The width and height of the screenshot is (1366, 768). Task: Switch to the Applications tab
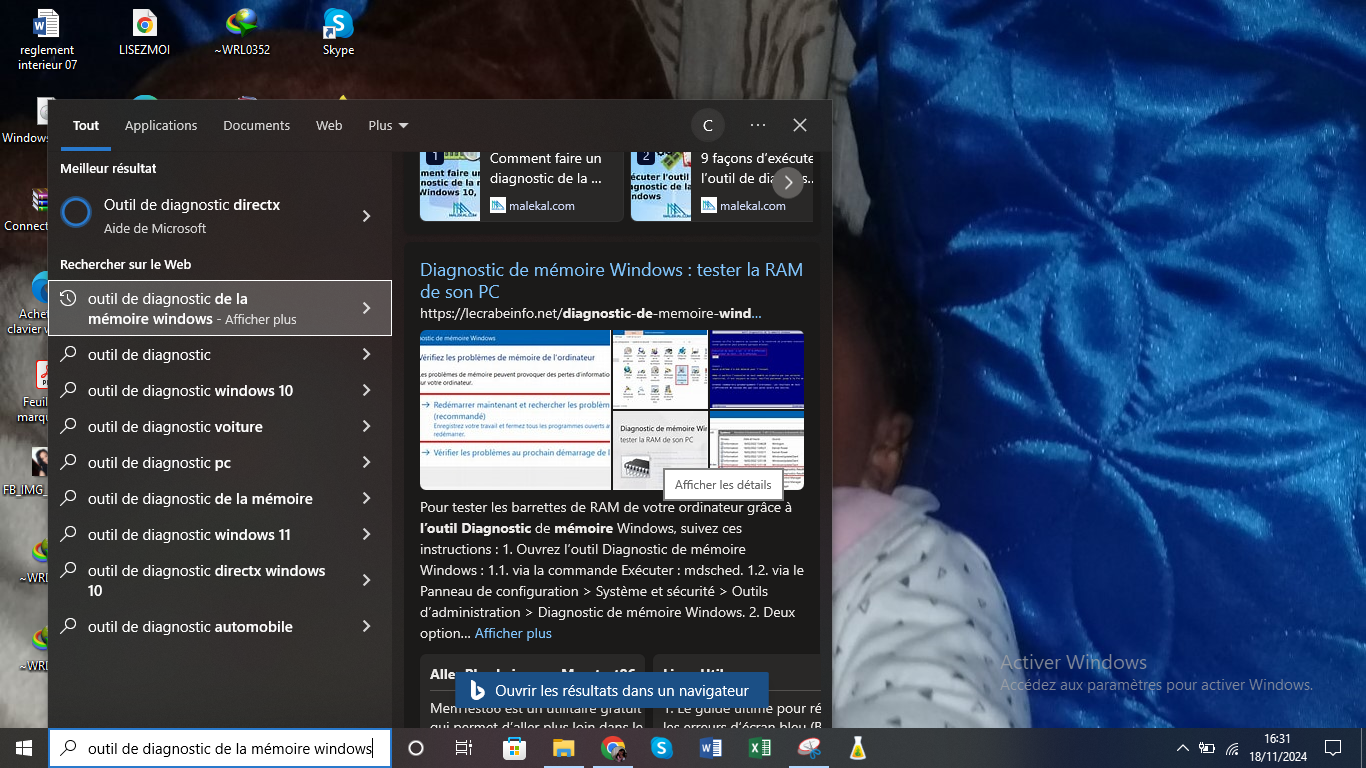(x=161, y=125)
